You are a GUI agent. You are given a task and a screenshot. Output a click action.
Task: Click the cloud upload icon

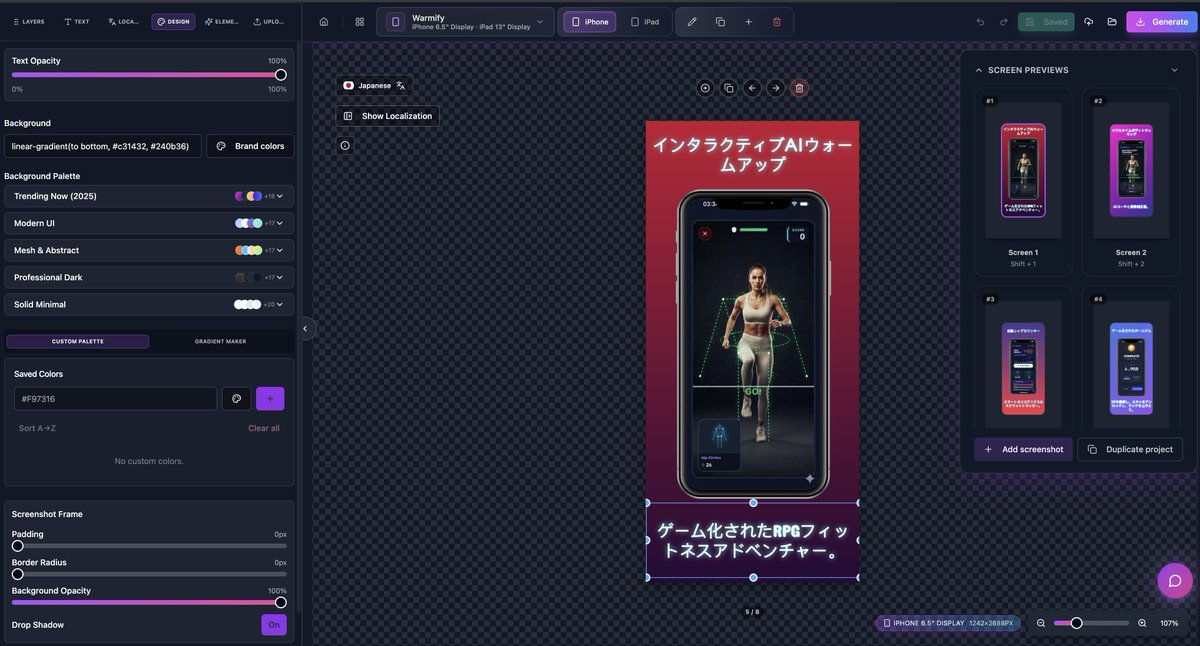pyautogui.click(x=1089, y=22)
